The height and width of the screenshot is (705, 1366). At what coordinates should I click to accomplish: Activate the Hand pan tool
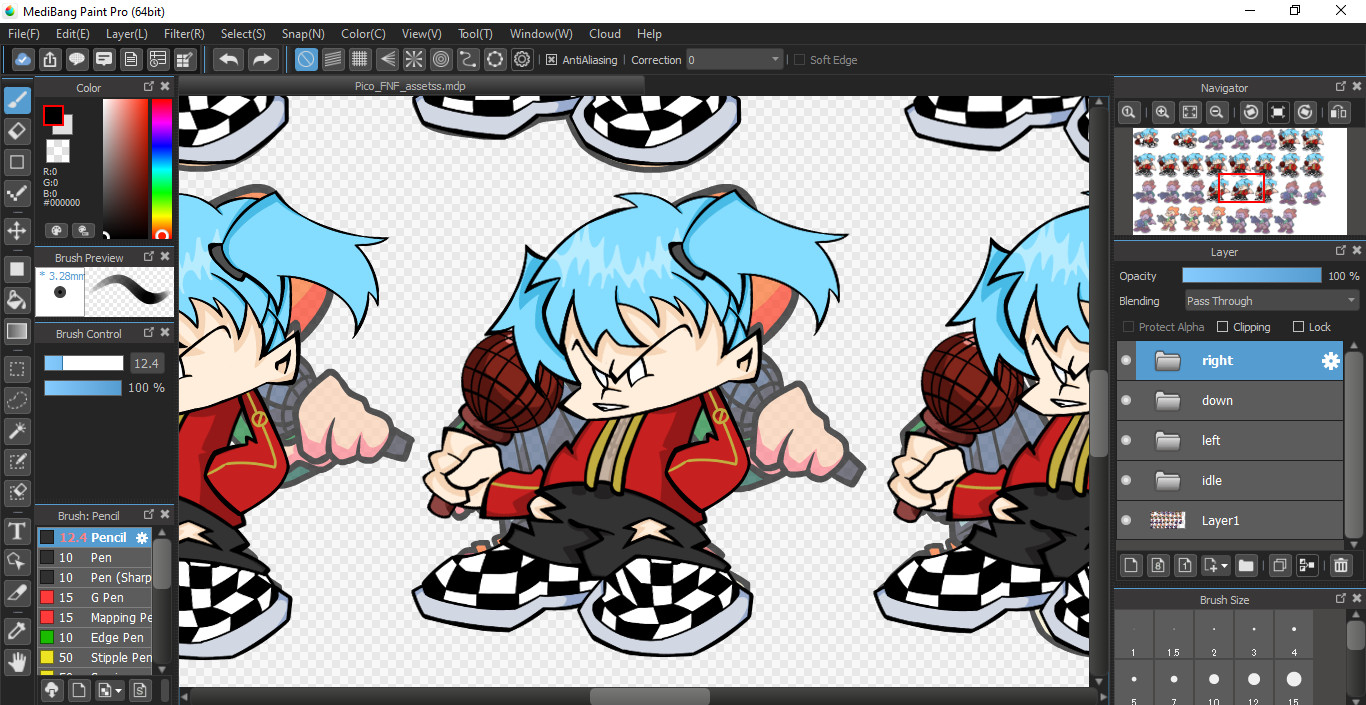pos(17,661)
